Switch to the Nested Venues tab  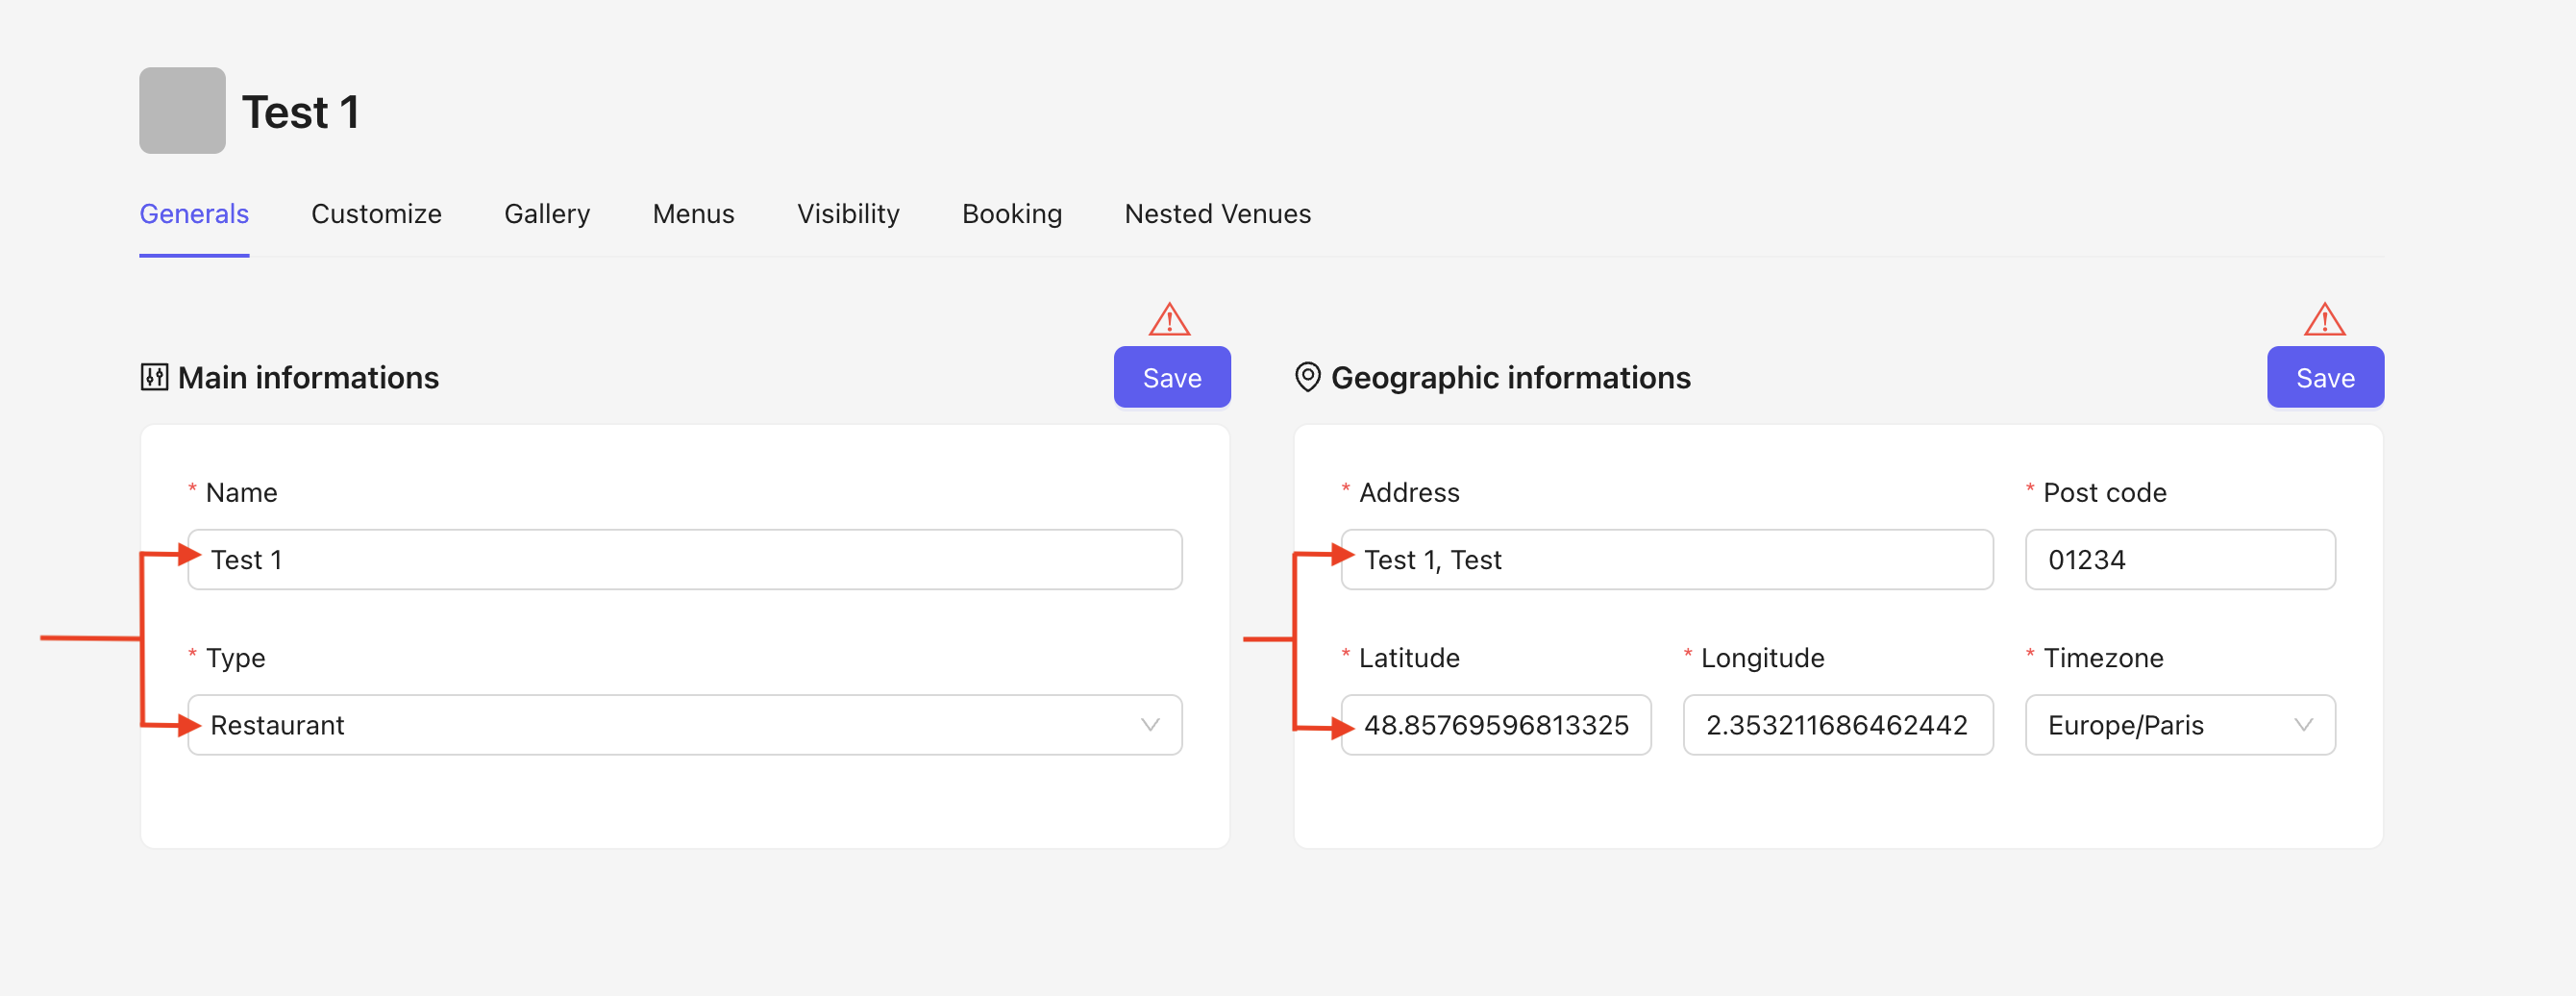tap(1217, 214)
